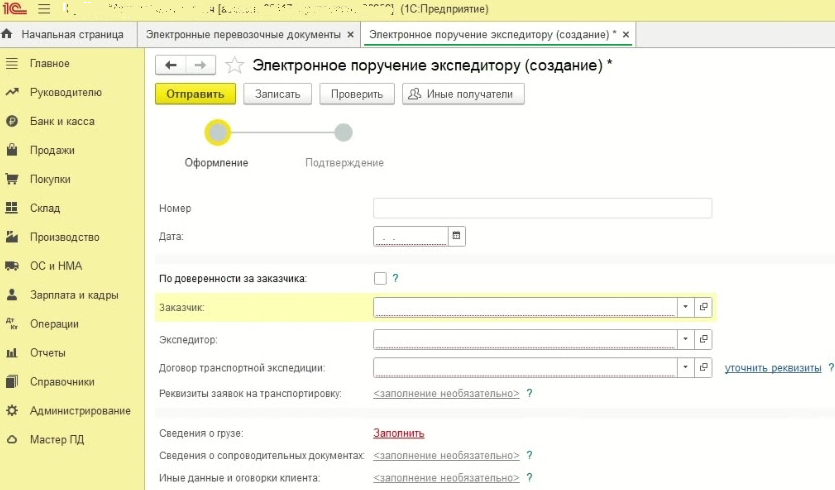The height and width of the screenshot is (490, 835).
Task: Open Отчеты menu section
Action: click(x=47, y=353)
